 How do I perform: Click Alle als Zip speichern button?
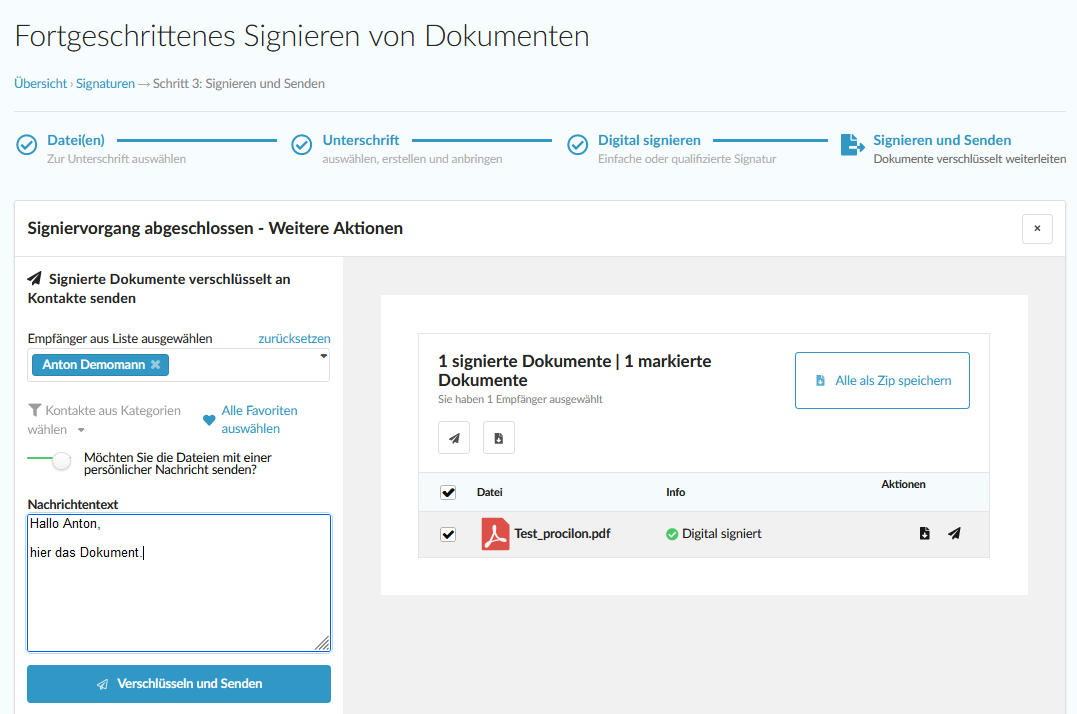tap(882, 380)
